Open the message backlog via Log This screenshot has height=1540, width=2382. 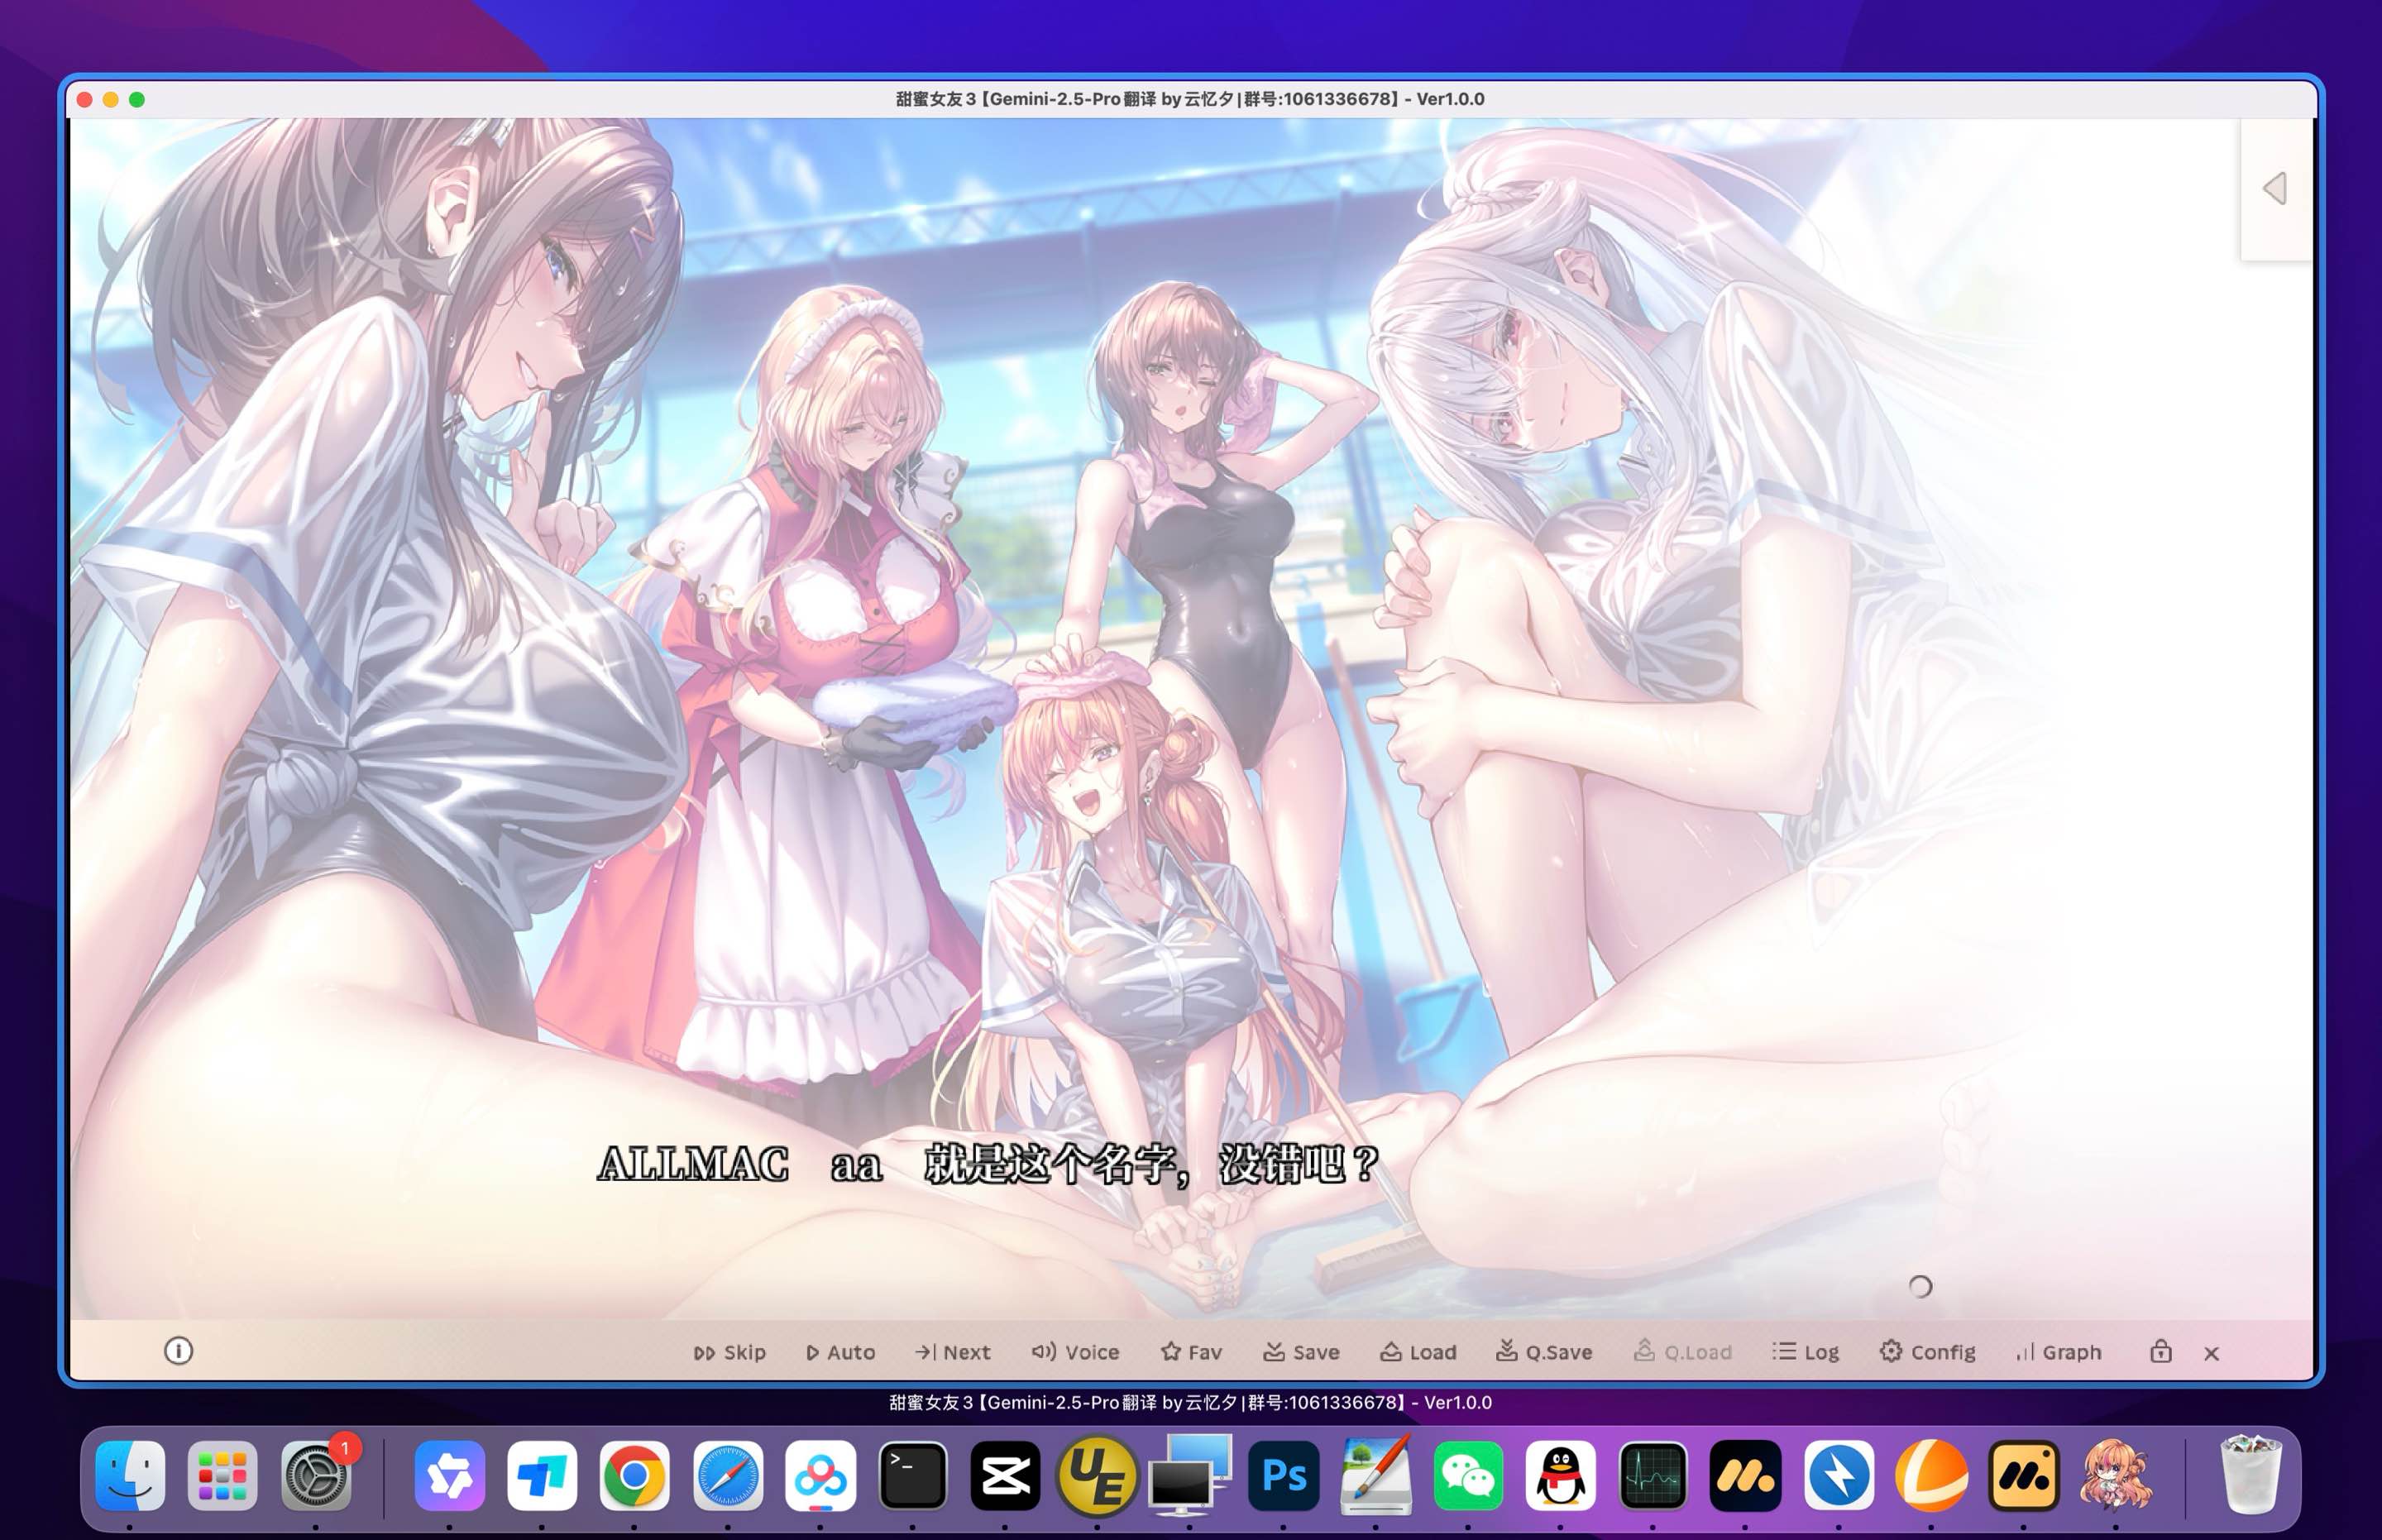click(1804, 1352)
